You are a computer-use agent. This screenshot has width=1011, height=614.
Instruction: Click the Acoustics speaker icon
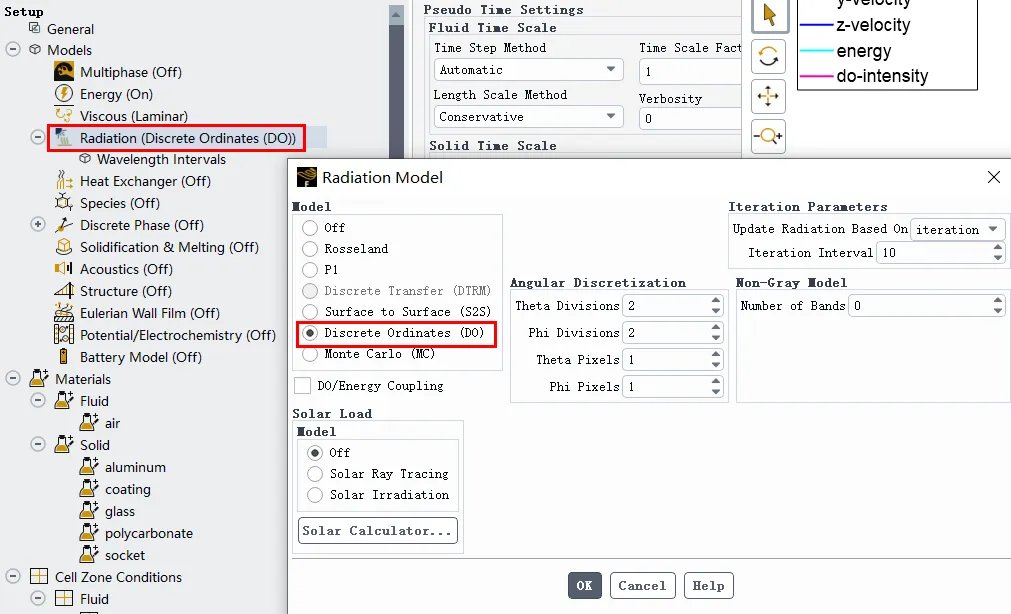pyautogui.click(x=64, y=269)
